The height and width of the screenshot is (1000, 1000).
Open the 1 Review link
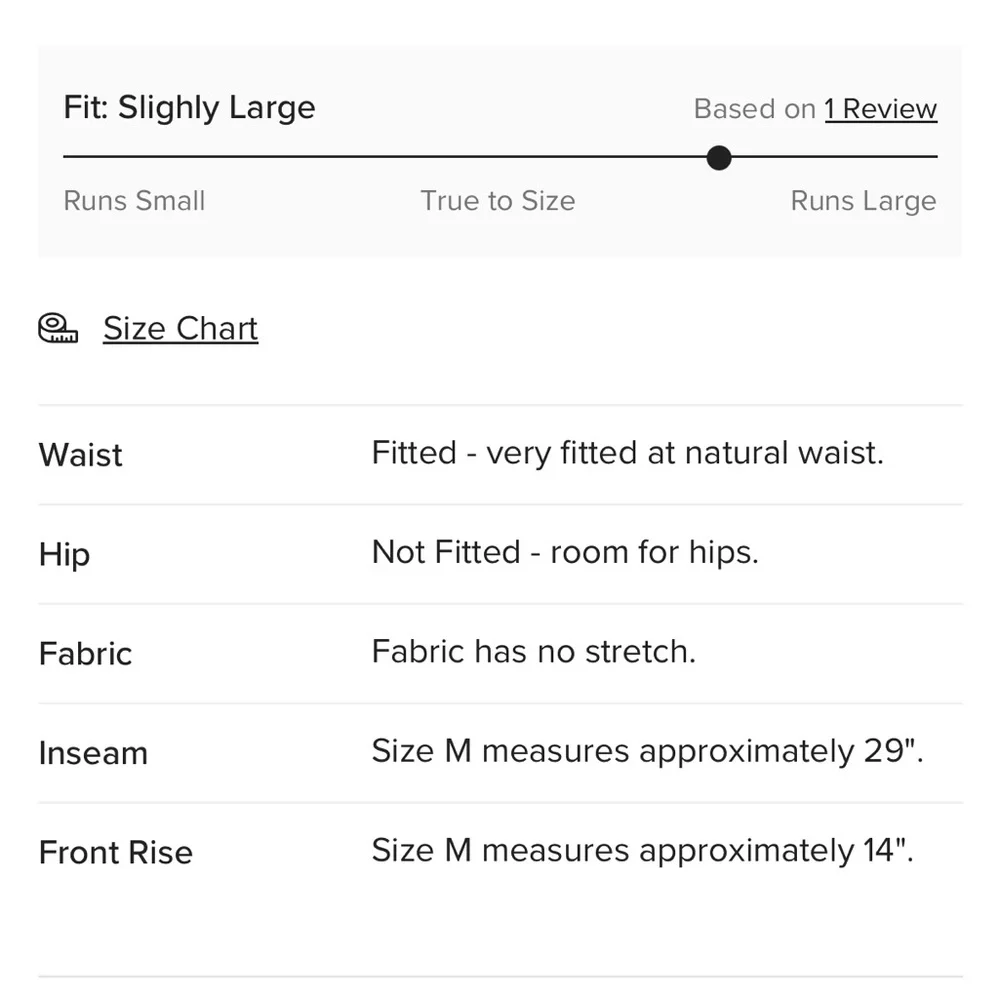pos(880,109)
